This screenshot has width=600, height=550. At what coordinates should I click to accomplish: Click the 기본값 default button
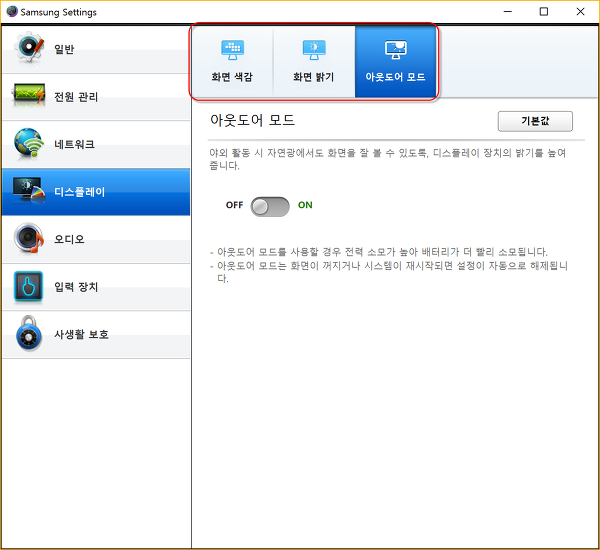[535, 121]
